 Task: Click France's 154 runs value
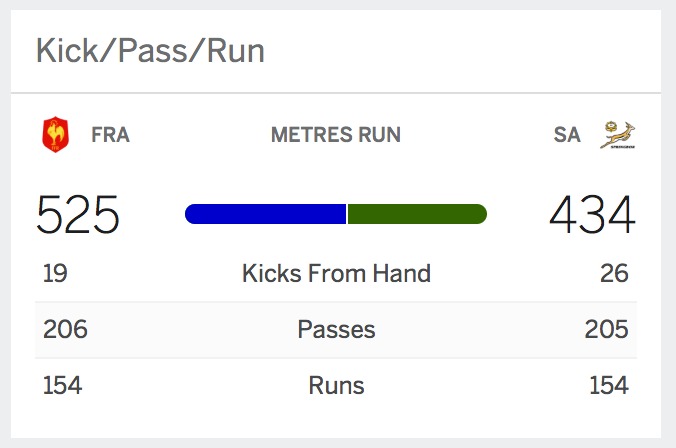62,385
